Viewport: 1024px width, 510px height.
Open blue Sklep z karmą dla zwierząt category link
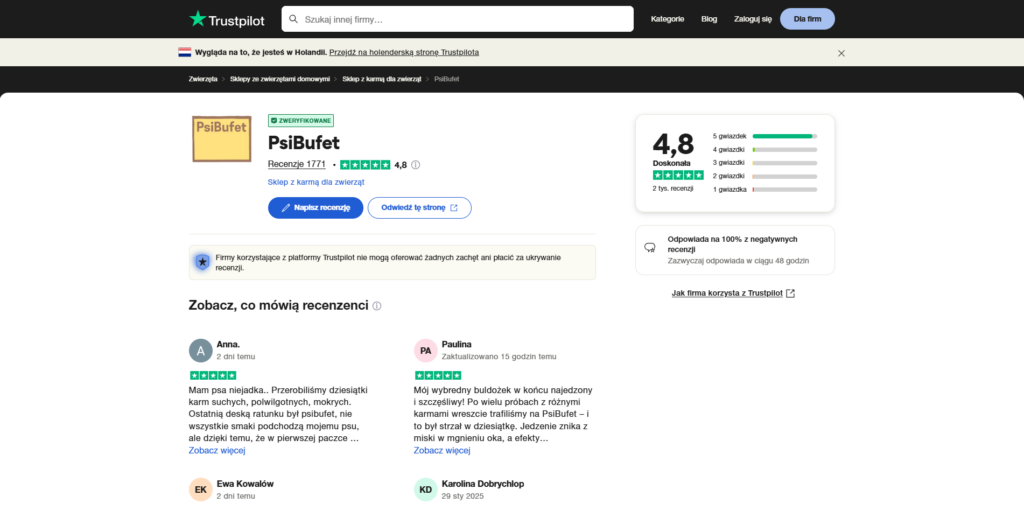(316, 182)
